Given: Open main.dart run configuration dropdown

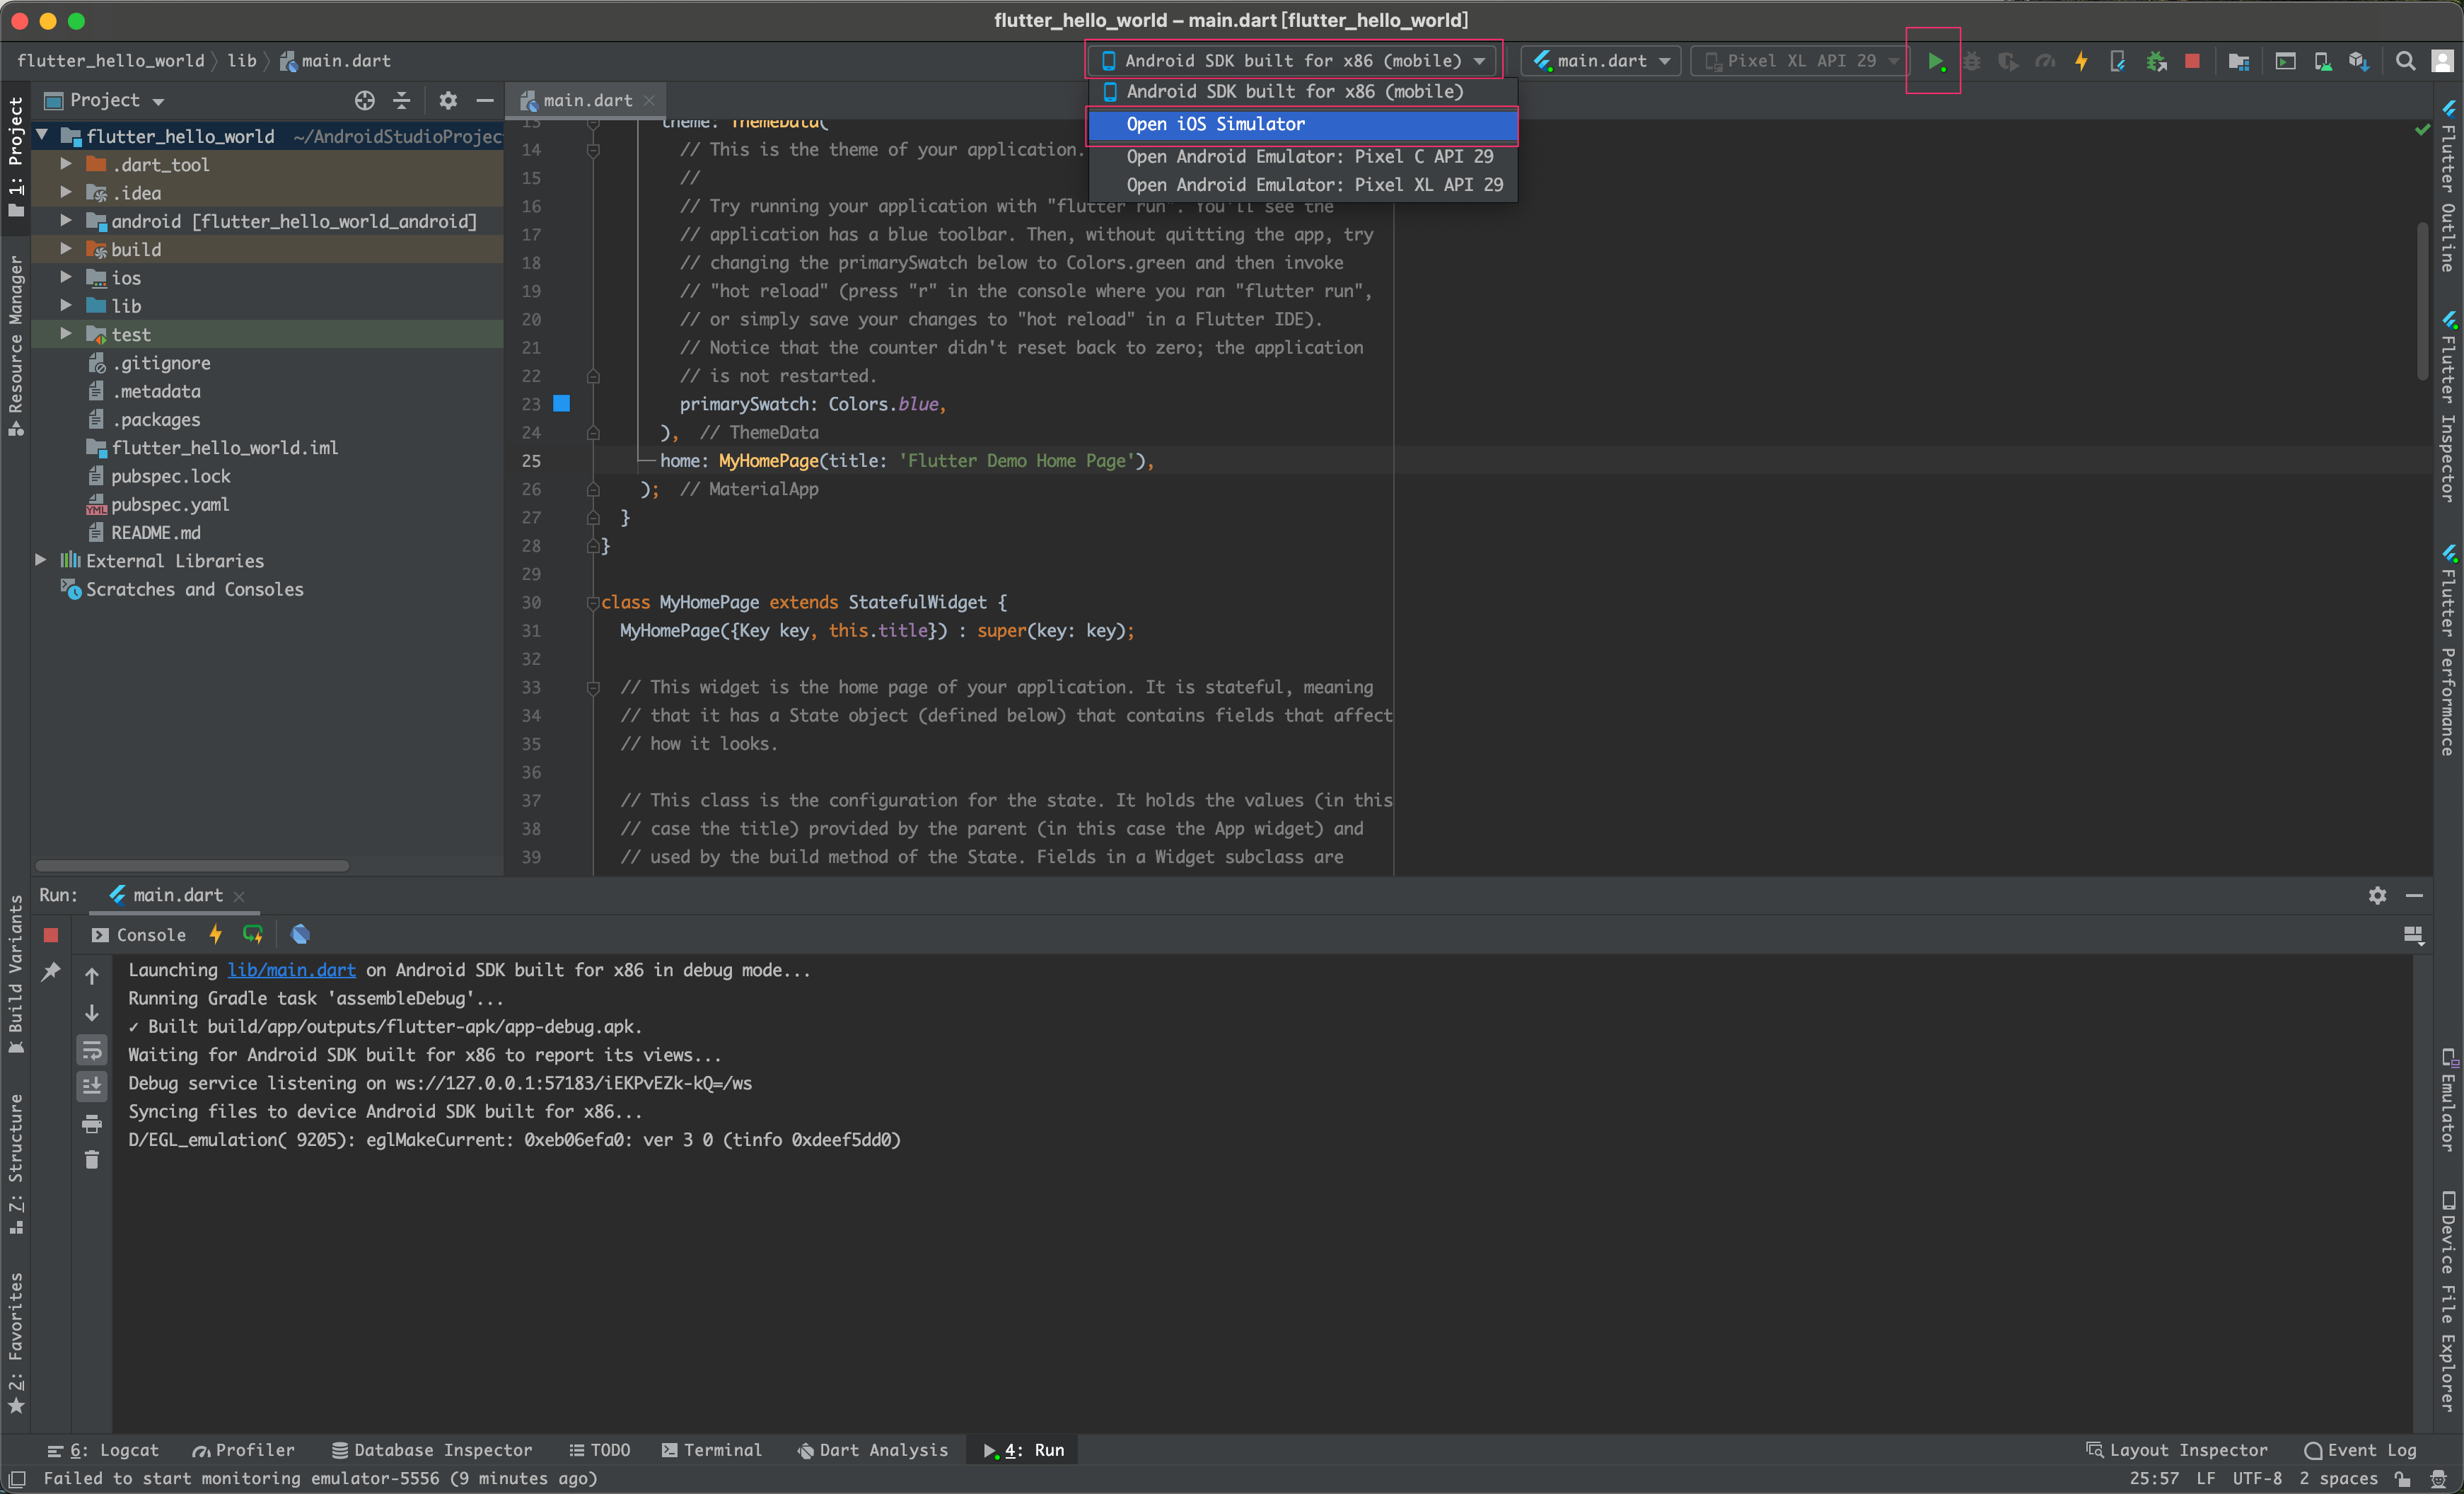Looking at the screenshot, I should coord(1601,61).
